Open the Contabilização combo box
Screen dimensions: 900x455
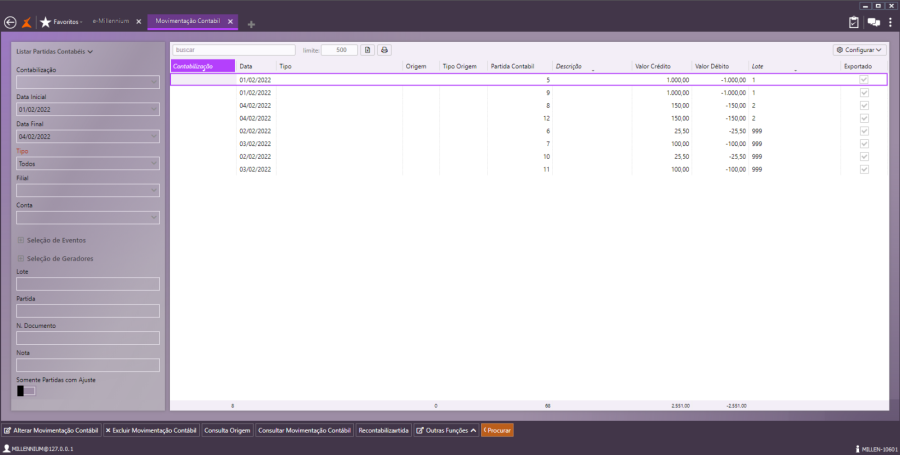coord(88,82)
